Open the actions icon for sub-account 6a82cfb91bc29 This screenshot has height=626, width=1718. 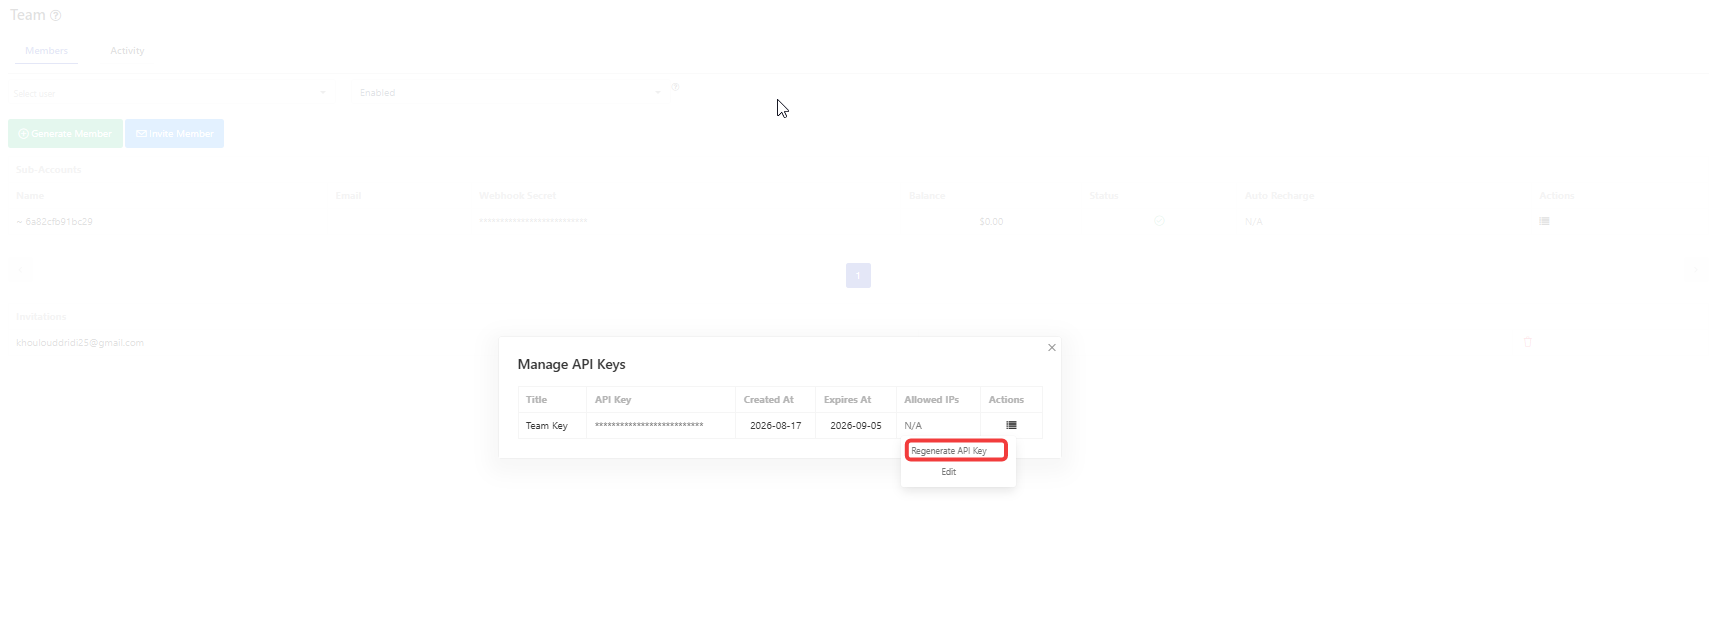point(1544,221)
